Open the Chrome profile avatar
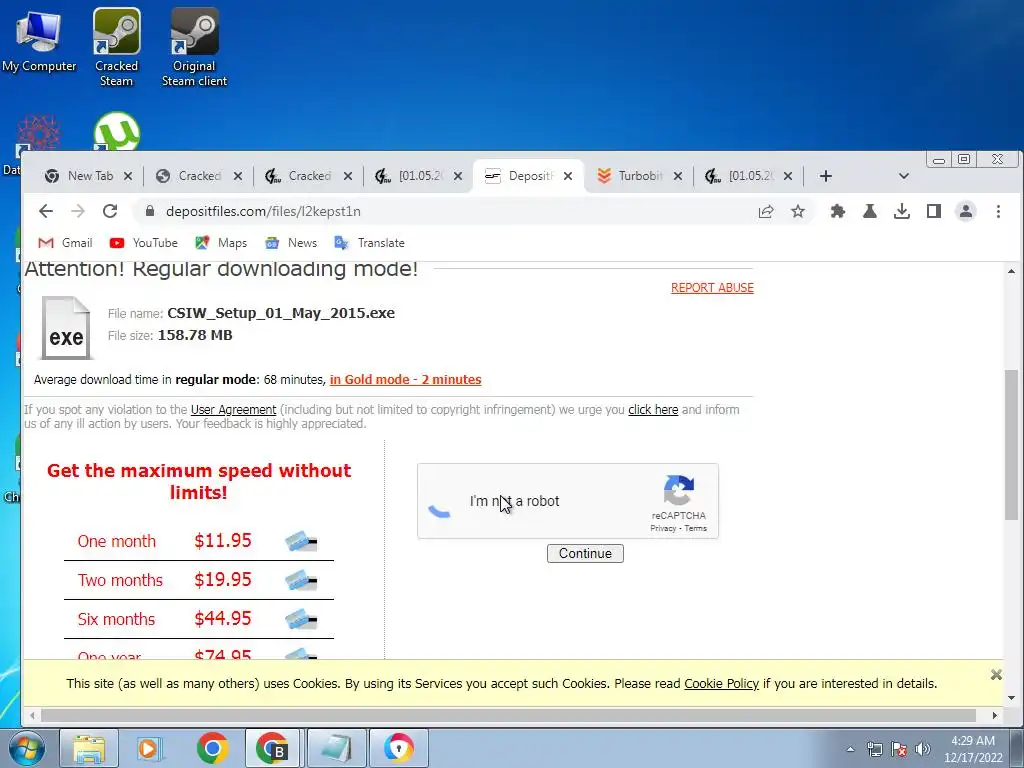The image size is (1024, 768). 966,211
